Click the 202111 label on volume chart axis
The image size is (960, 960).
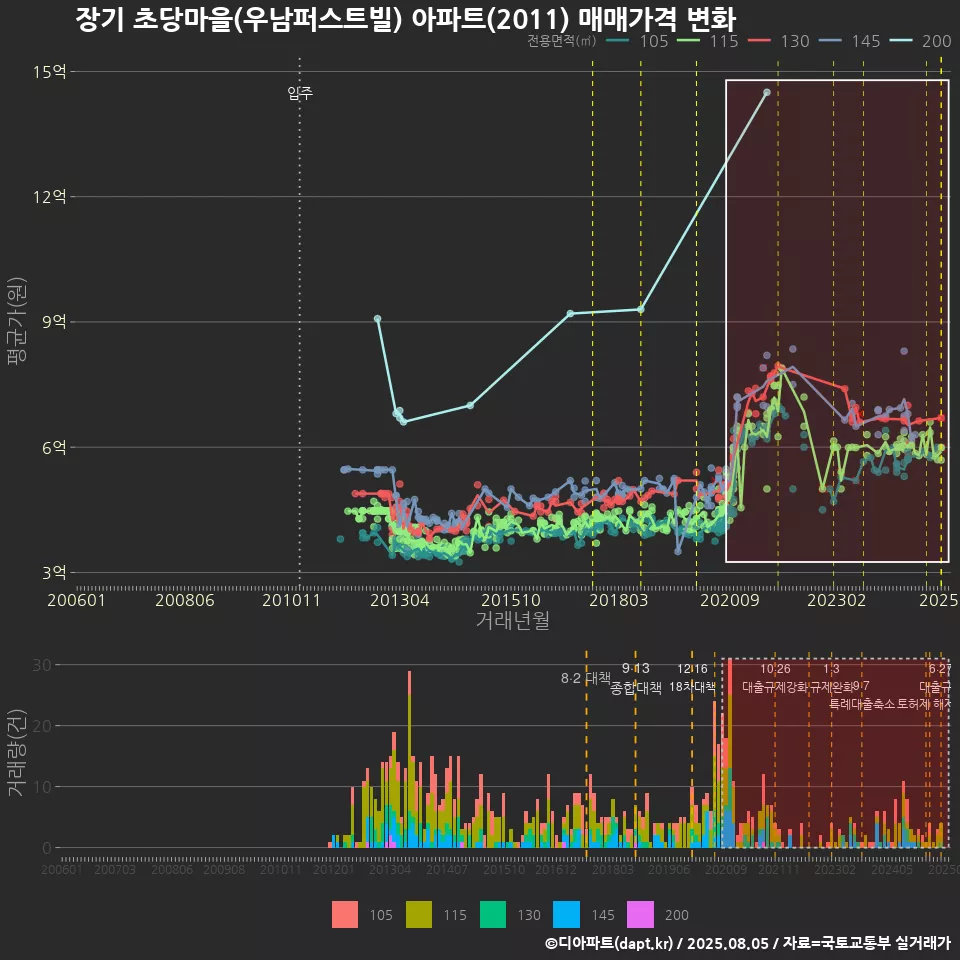pos(779,869)
